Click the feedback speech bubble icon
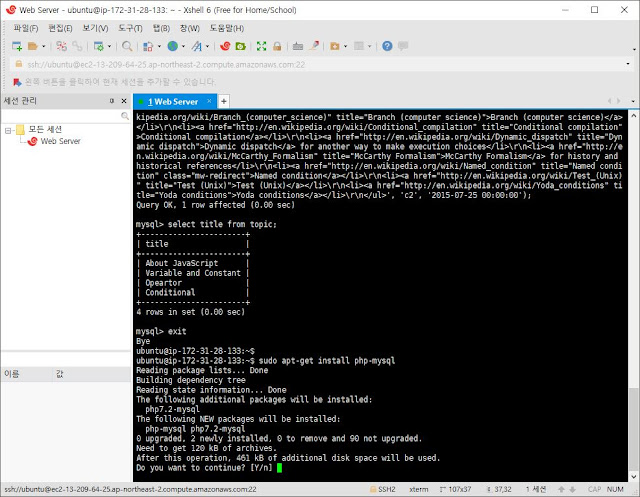This screenshot has height=497, width=640. tap(403, 46)
